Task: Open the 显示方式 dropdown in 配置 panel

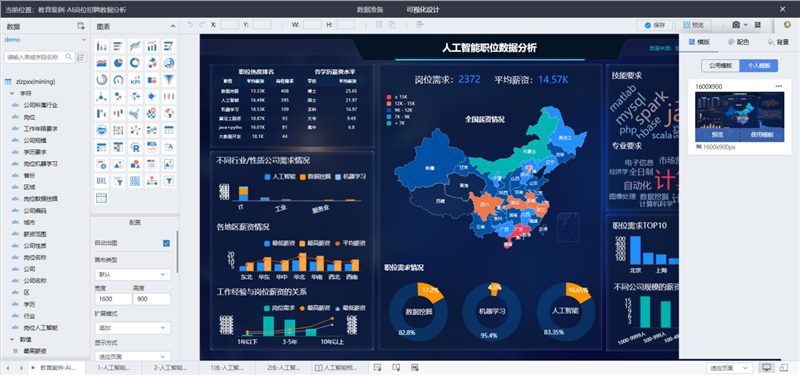Action: 133,356
